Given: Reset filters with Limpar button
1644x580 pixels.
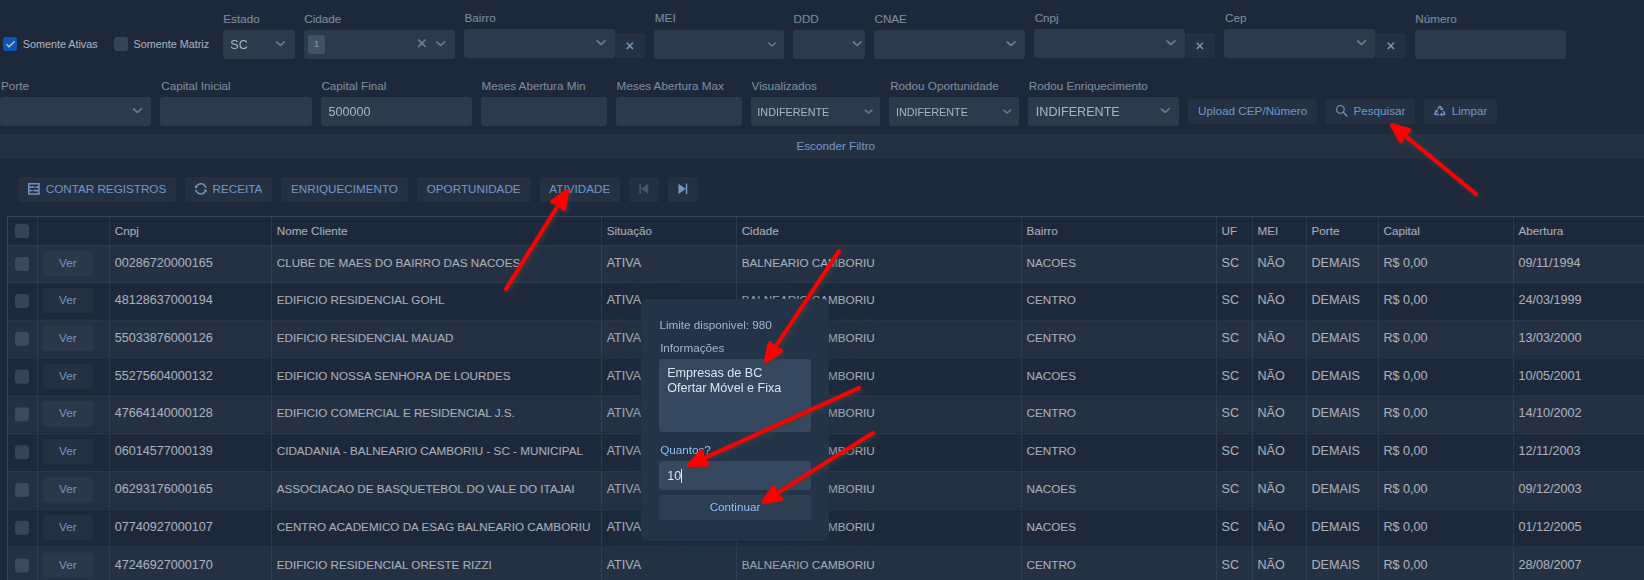Looking at the screenshot, I should pos(1460,111).
